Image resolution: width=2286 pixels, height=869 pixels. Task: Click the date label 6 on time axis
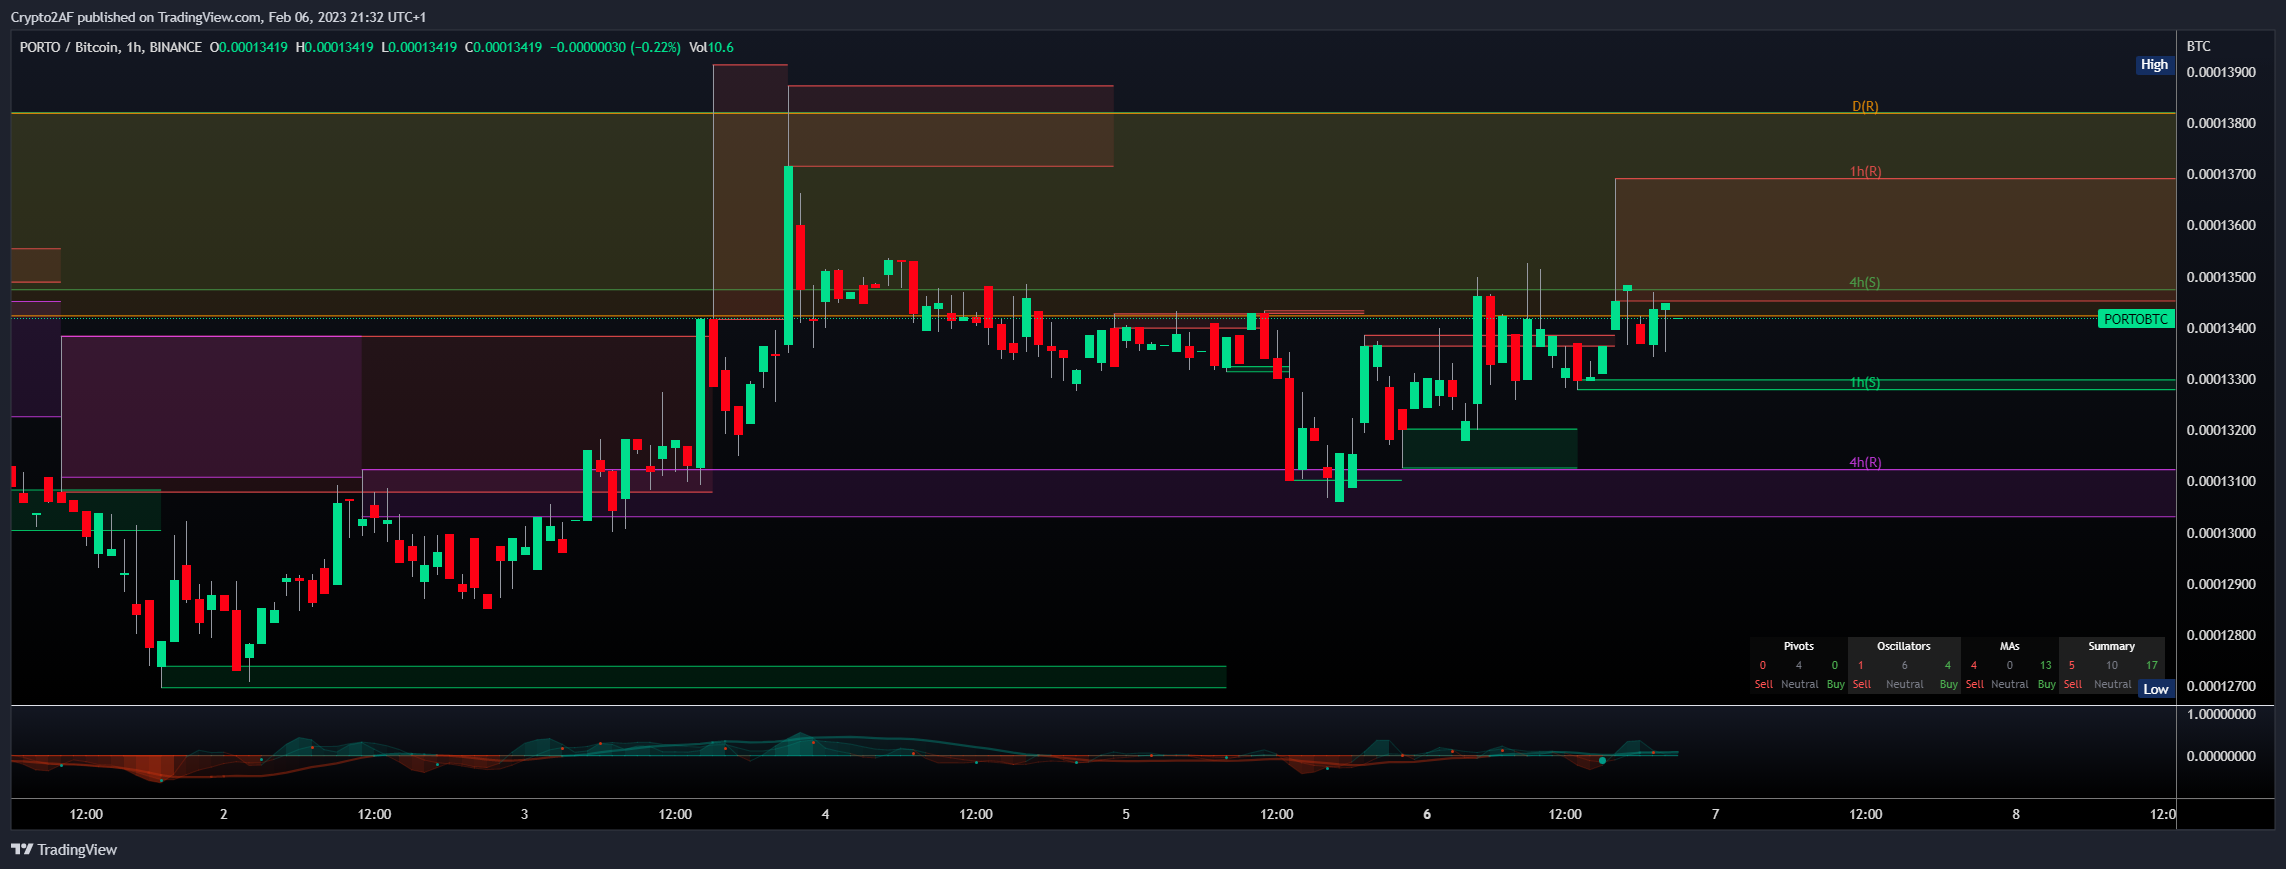pos(1426,814)
